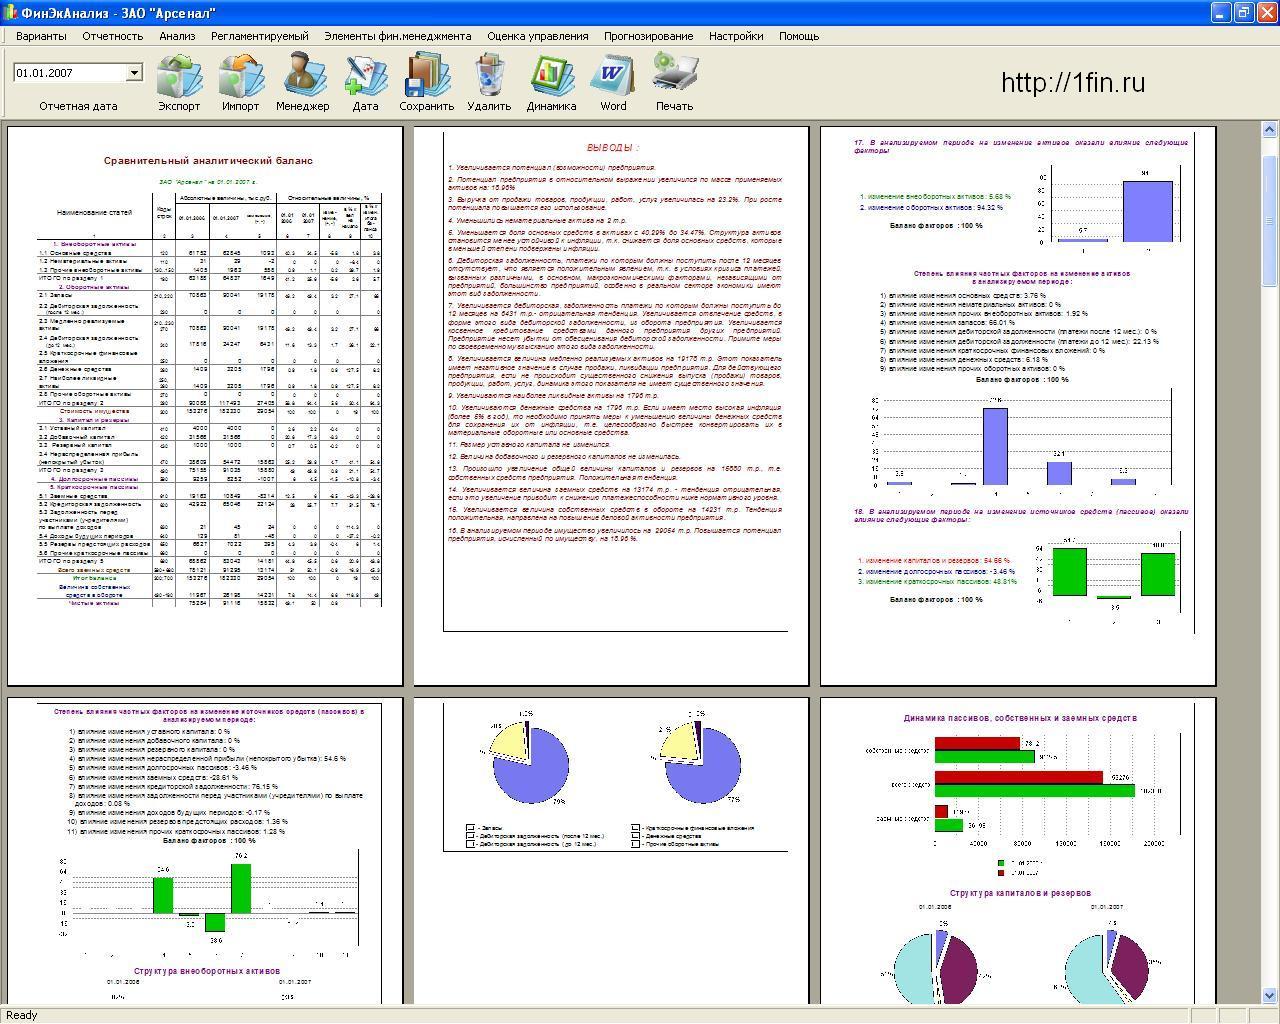
Task: Click the Сохранить icon
Action: (427, 76)
